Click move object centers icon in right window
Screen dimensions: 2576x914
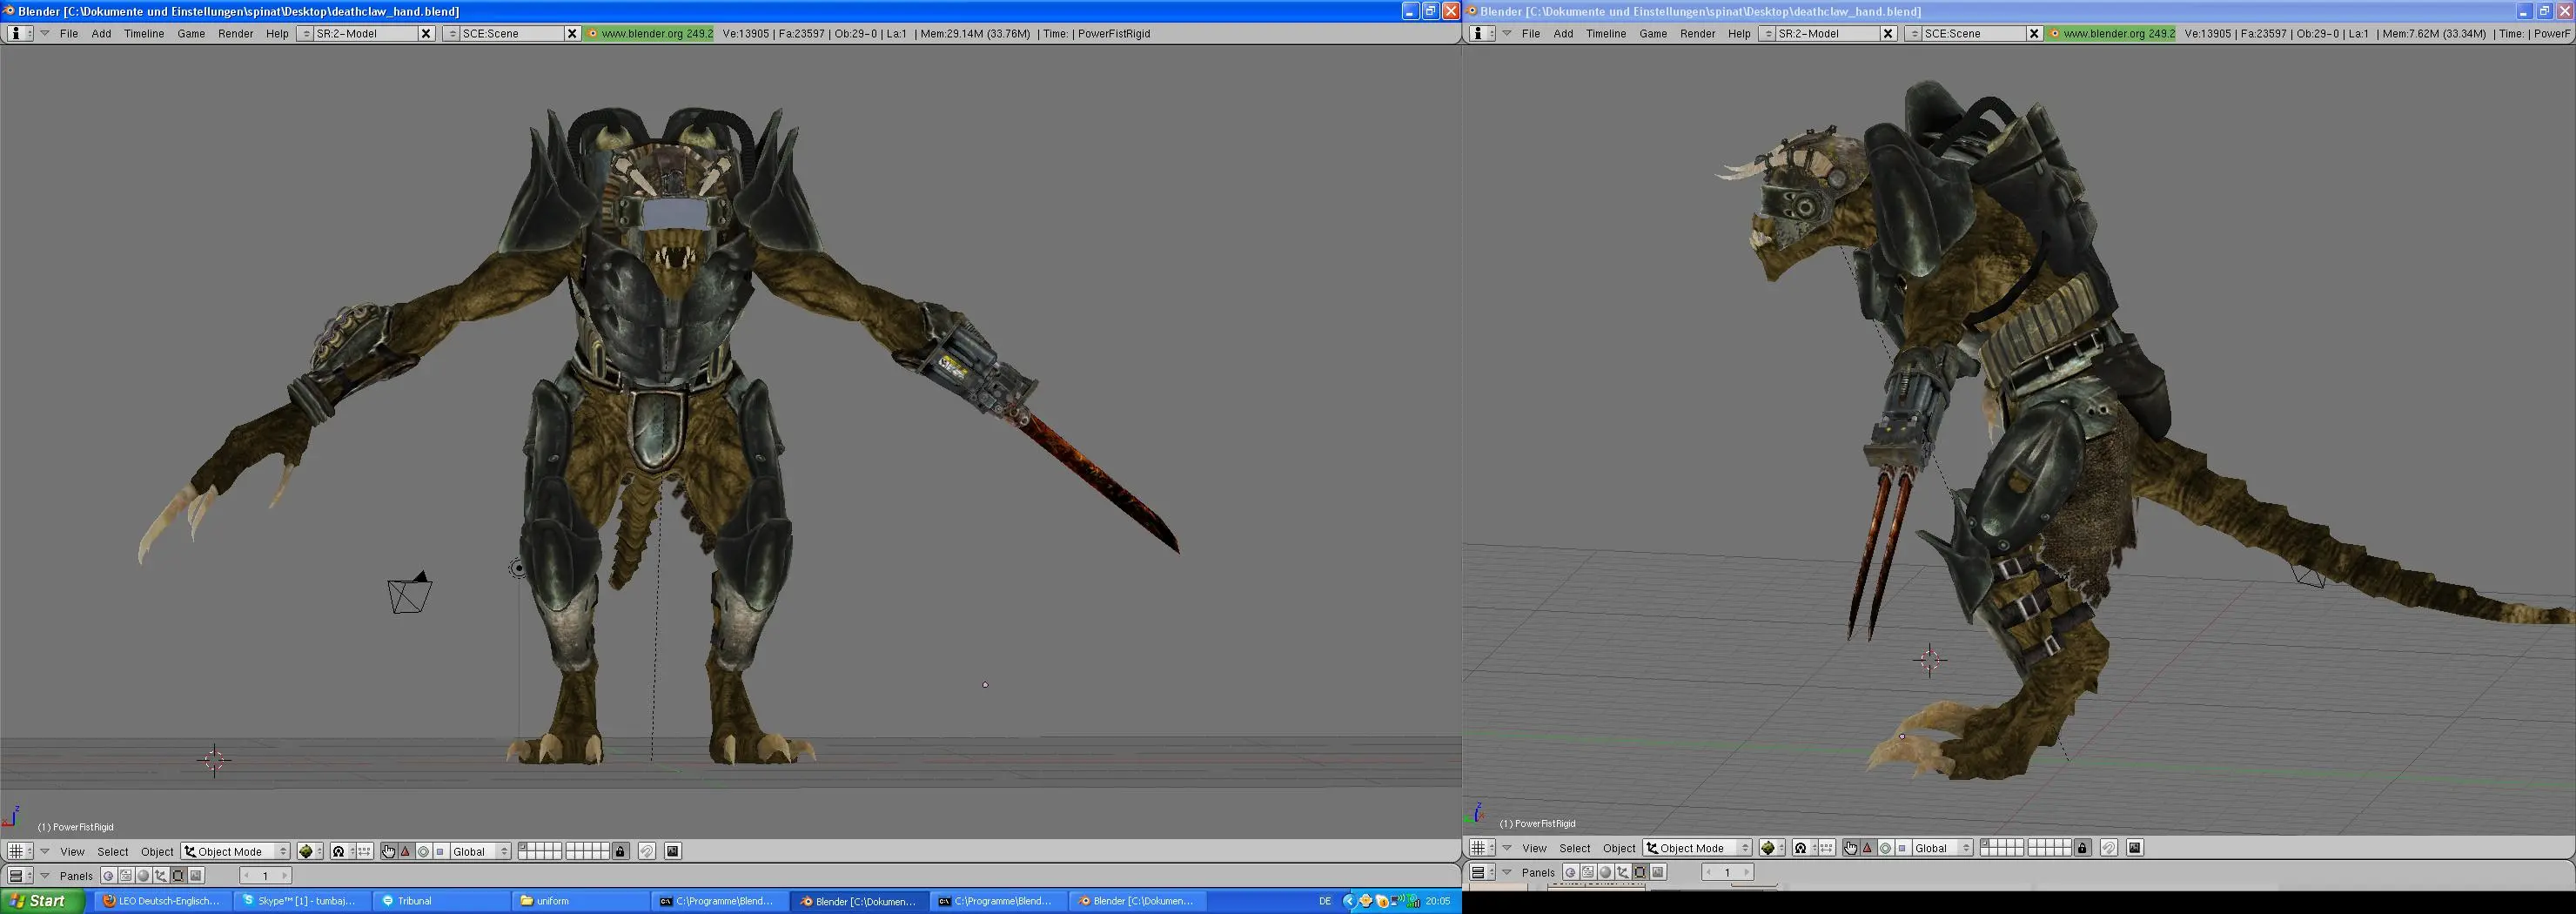[x=1826, y=848]
